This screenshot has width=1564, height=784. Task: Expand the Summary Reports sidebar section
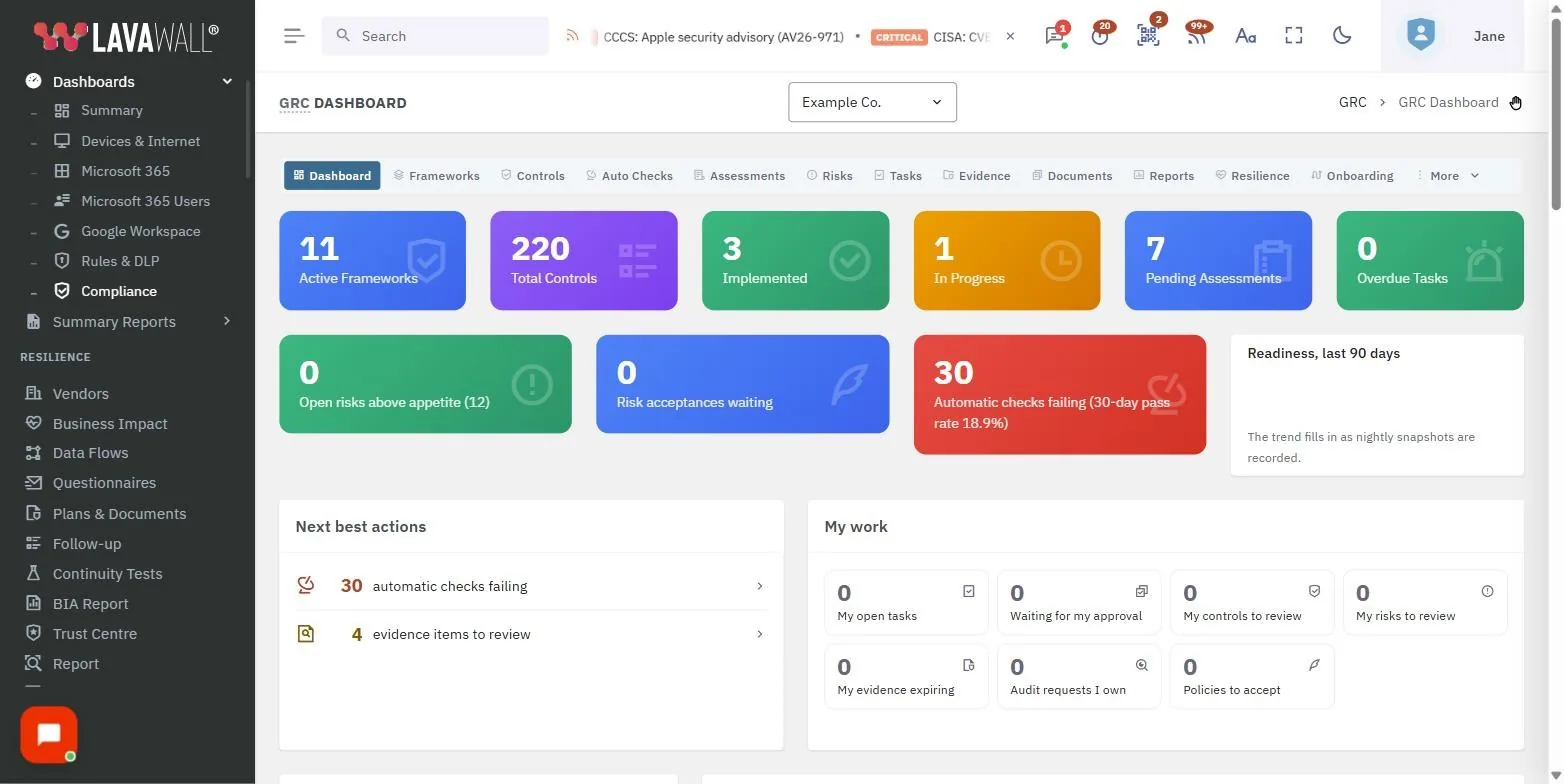(x=129, y=321)
